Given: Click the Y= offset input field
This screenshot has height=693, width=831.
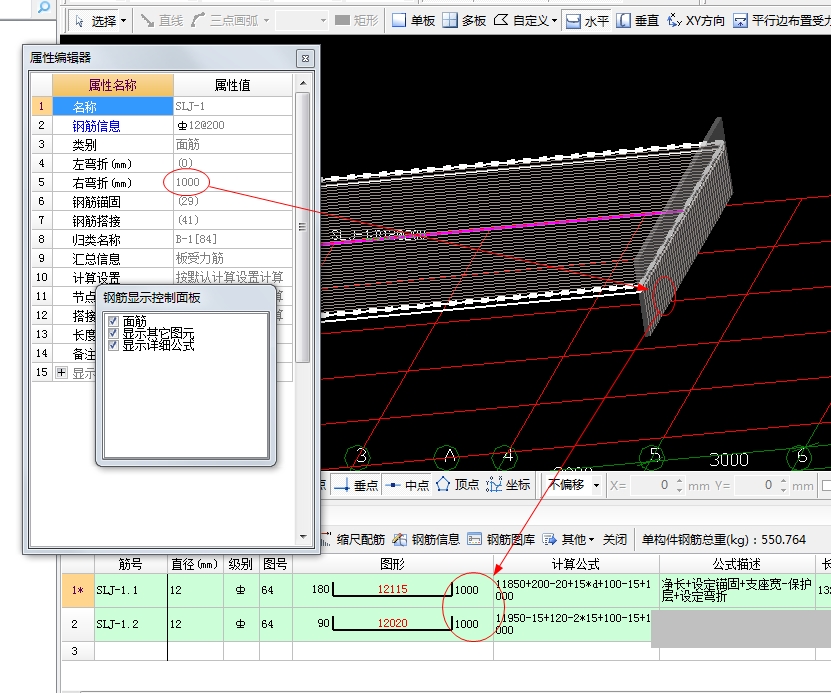Looking at the screenshot, I should tap(755, 485).
